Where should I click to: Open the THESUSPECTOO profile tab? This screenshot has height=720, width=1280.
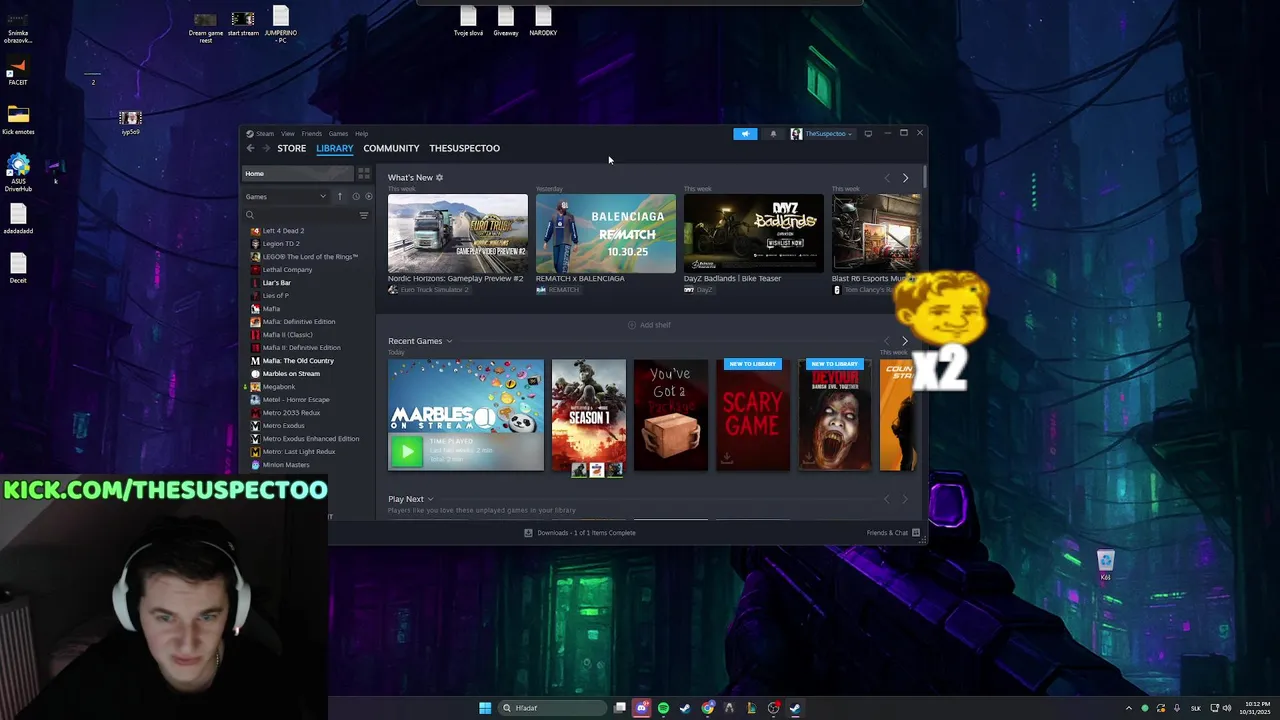tap(465, 148)
